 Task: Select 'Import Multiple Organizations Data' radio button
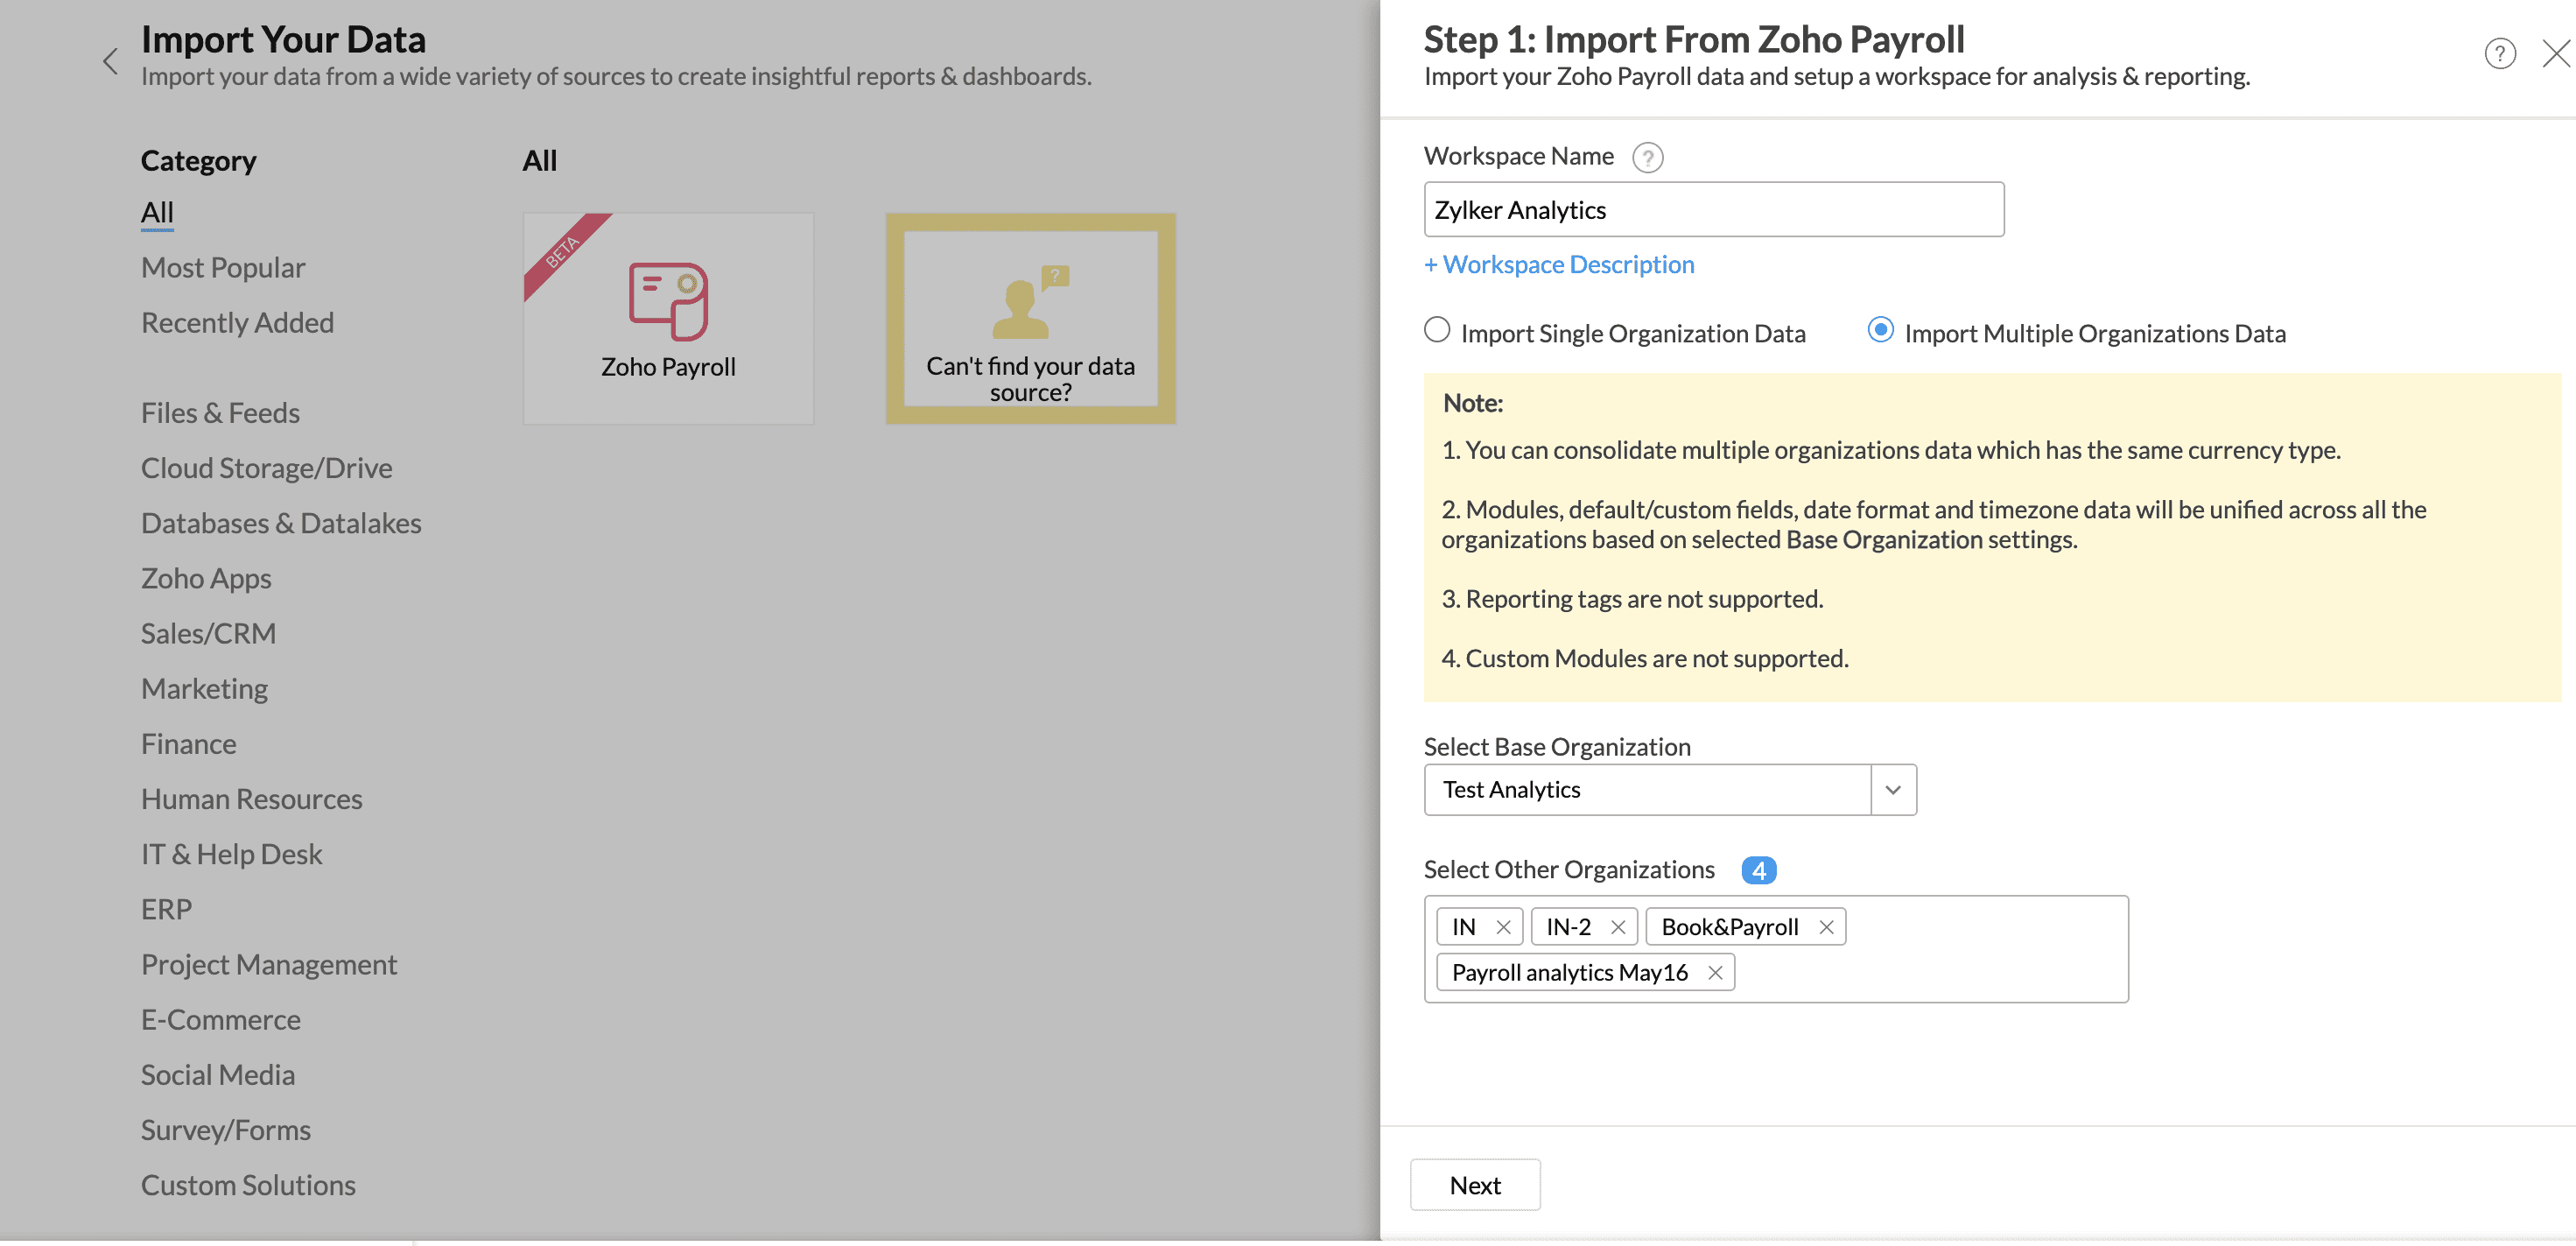point(1878,332)
